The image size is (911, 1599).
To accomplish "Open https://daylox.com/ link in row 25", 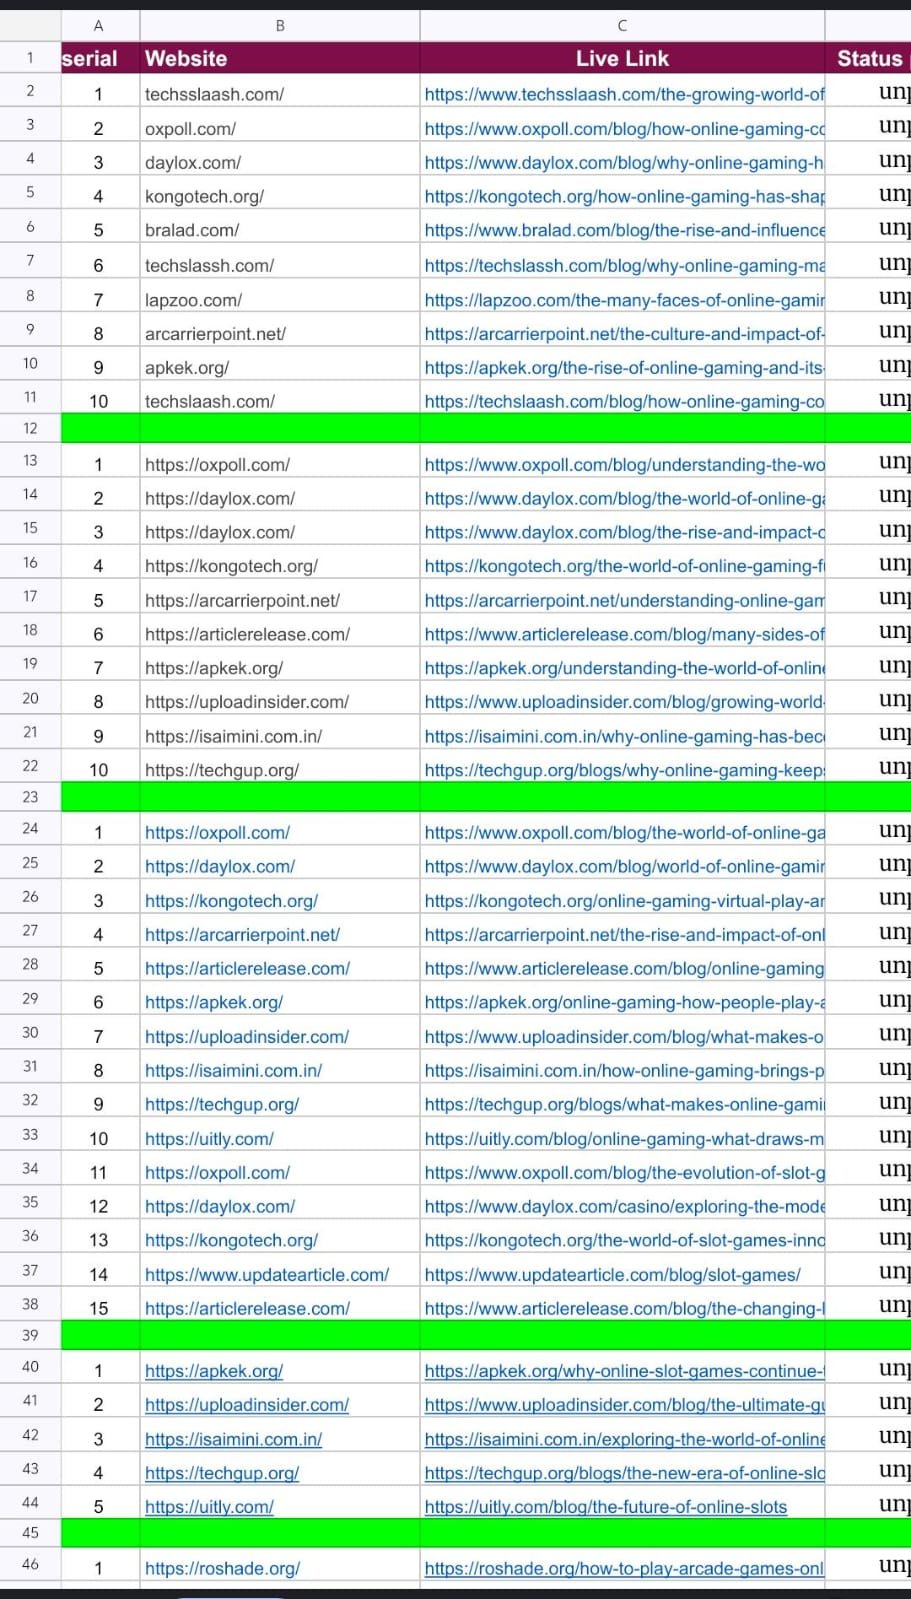I will click(x=220, y=866).
